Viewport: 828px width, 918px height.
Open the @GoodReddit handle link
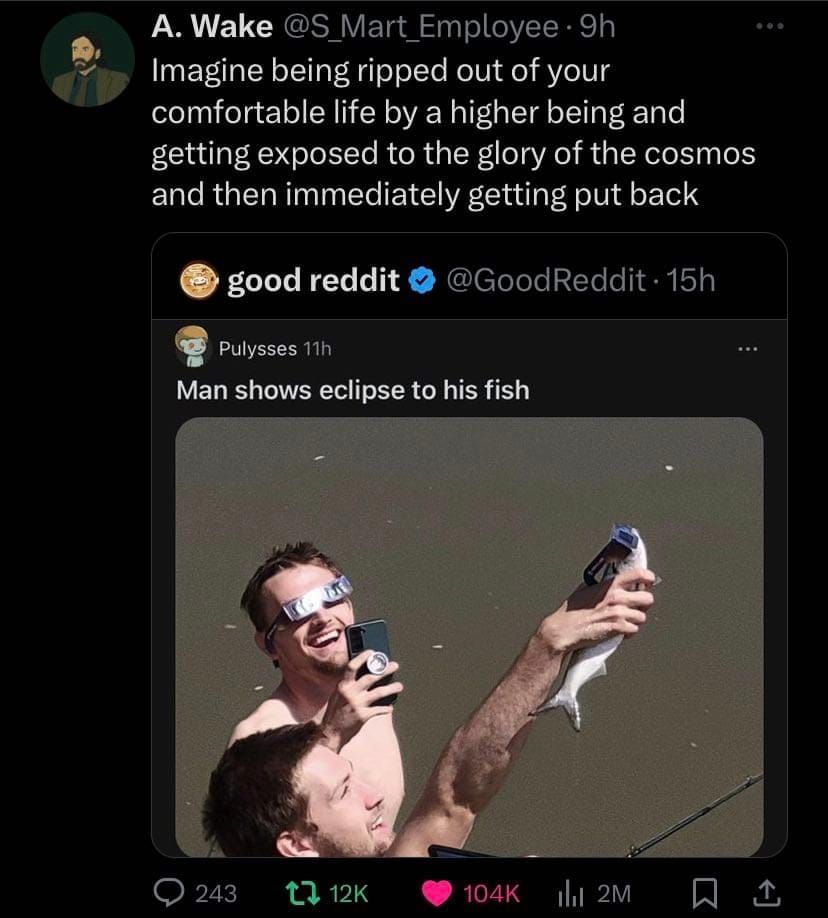tap(546, 280)
